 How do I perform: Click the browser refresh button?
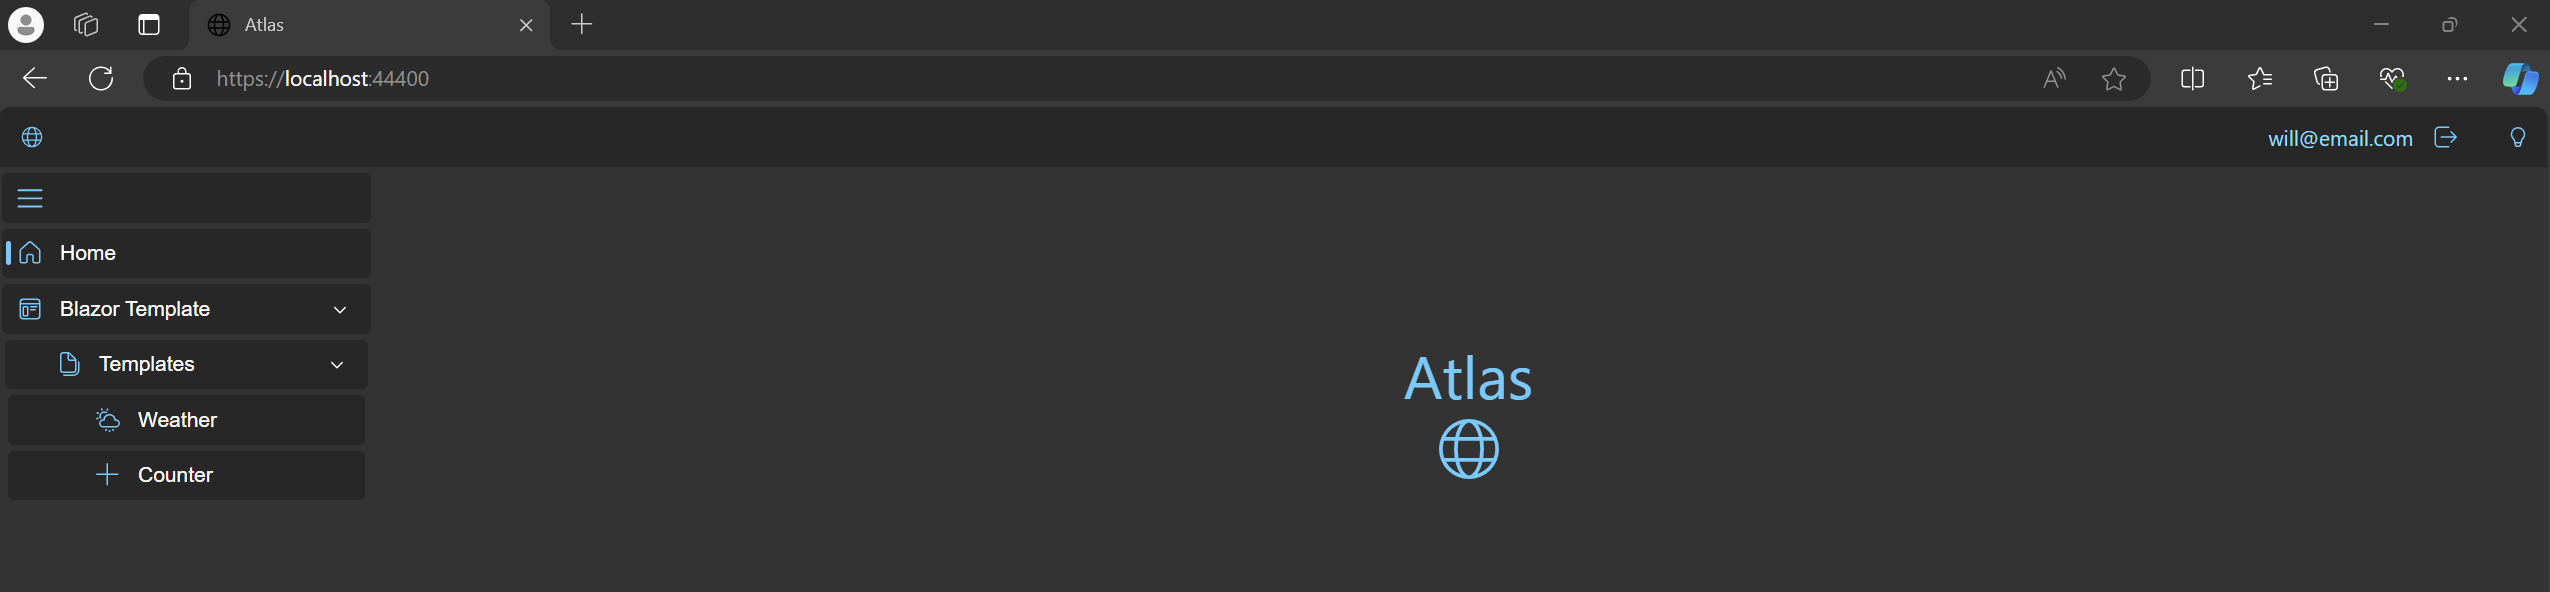[101, 79]
